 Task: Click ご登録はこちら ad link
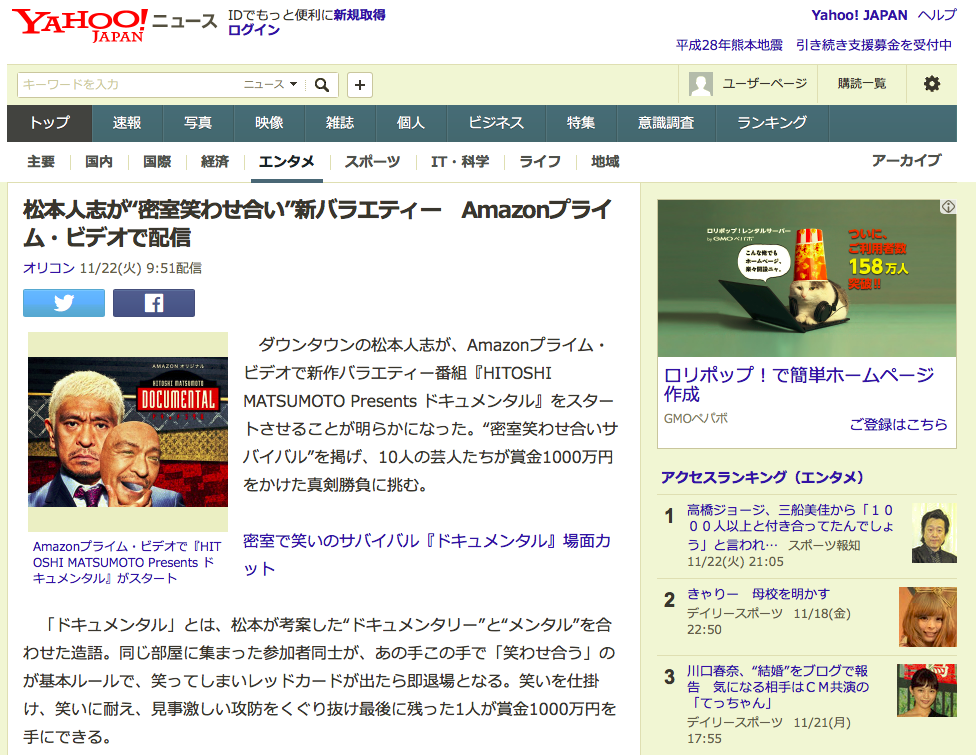(898, 424)
